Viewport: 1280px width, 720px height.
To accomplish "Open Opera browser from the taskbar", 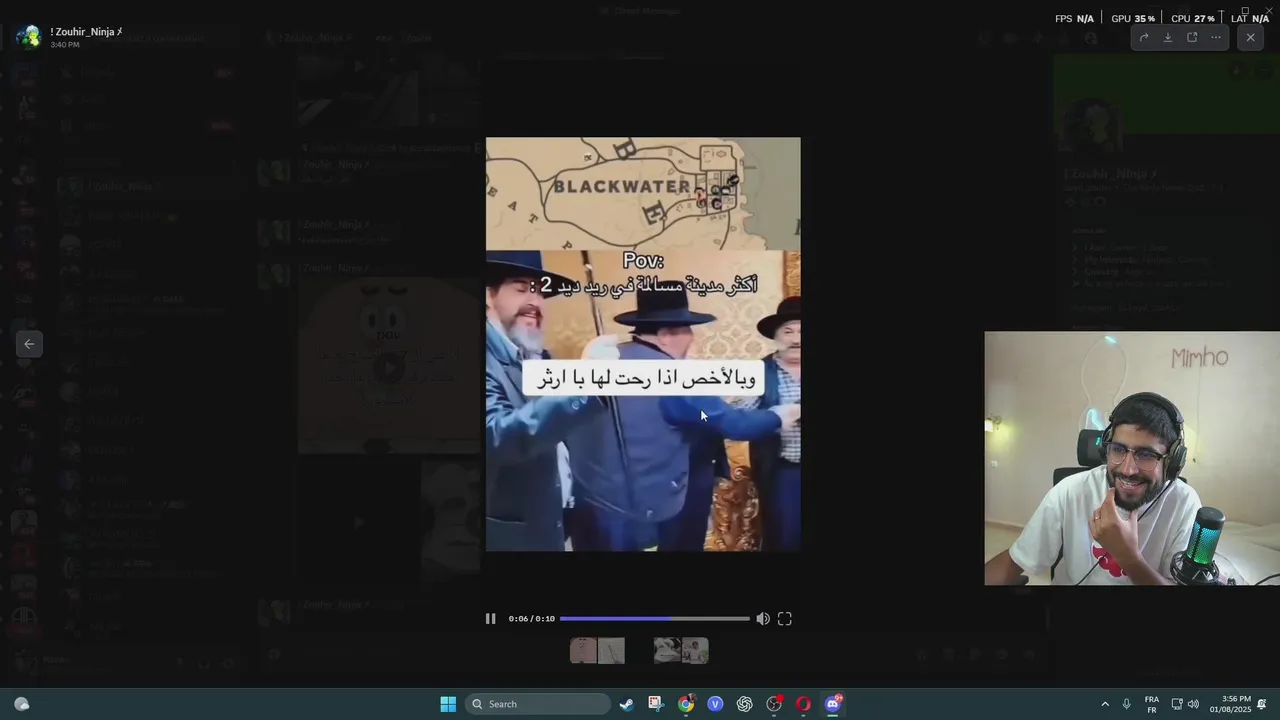I will (803, 704).
